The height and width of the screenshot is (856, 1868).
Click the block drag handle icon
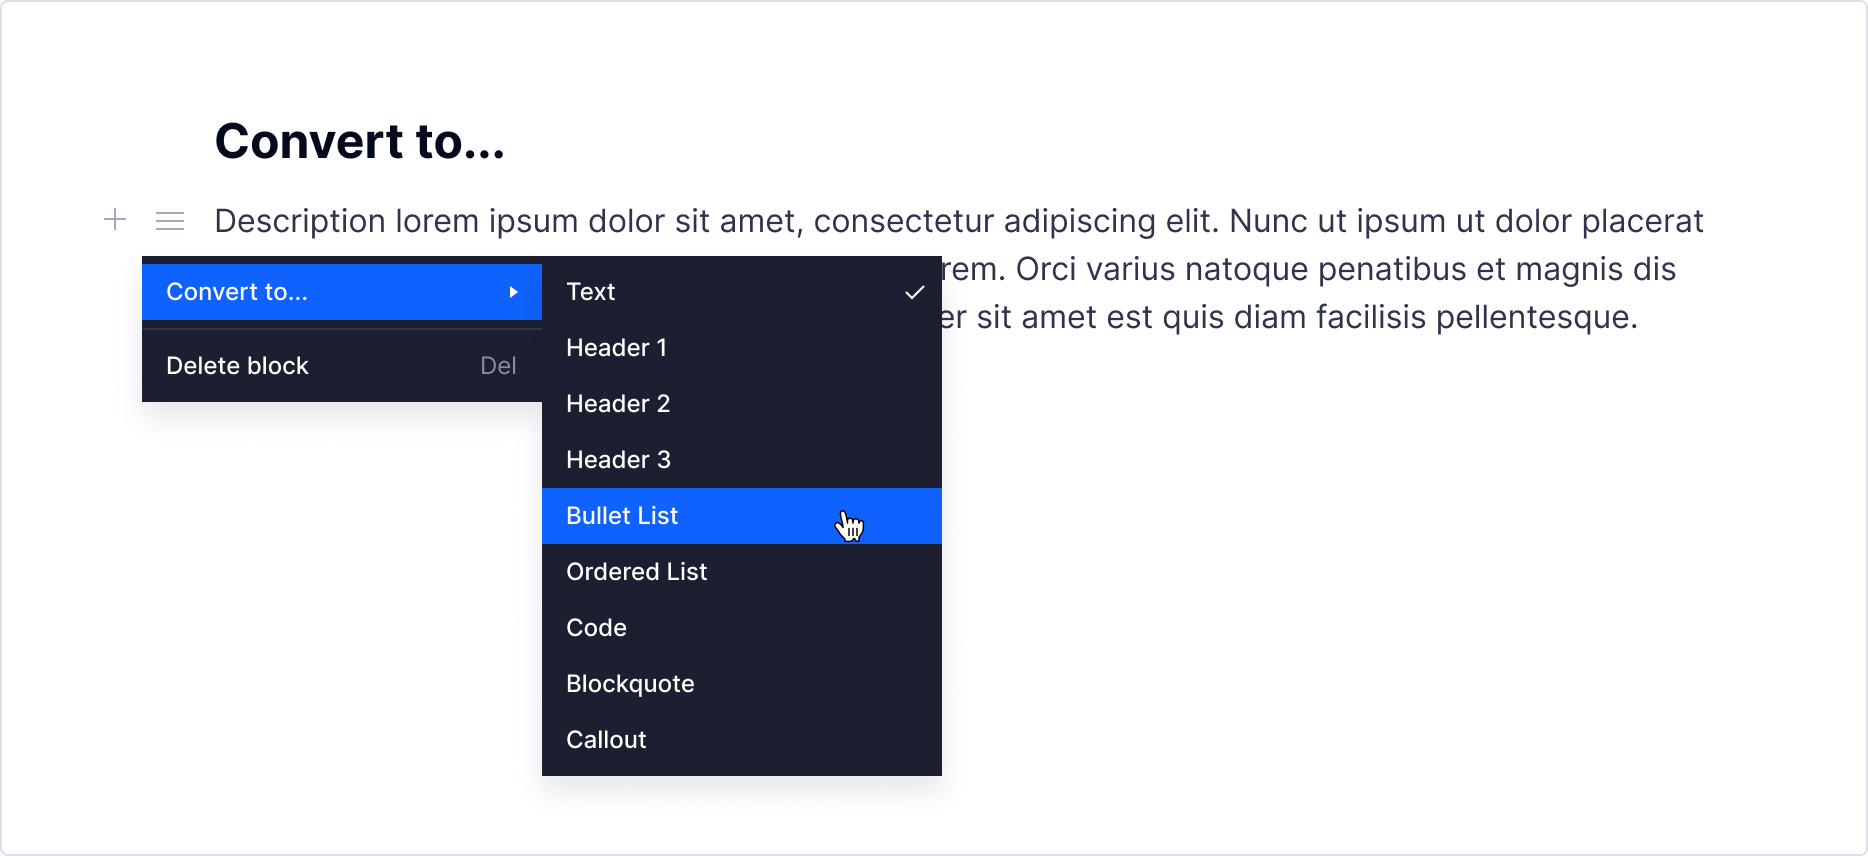[170, 220]
